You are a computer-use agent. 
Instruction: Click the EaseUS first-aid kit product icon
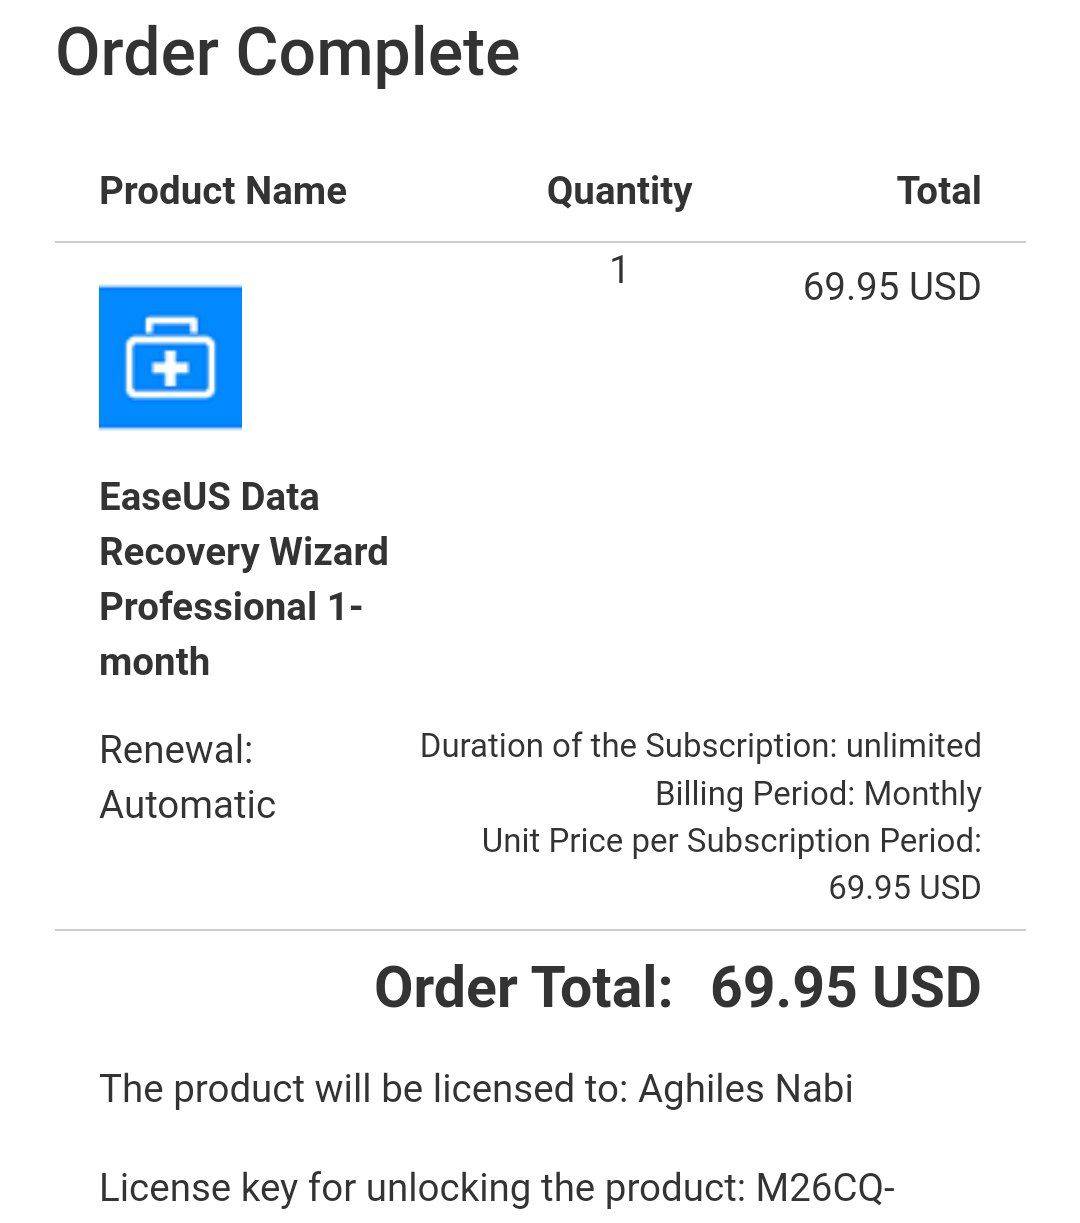(170, 358)
